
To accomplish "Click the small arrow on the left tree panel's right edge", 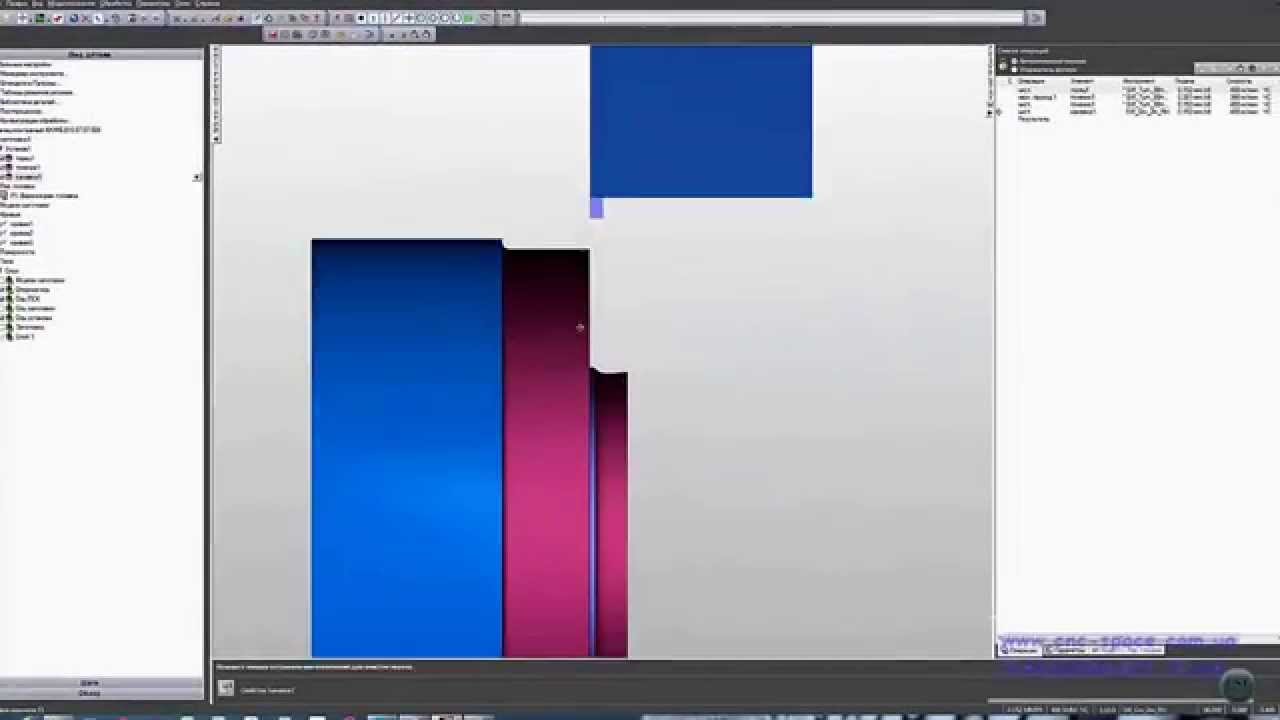I will point(197,177).
